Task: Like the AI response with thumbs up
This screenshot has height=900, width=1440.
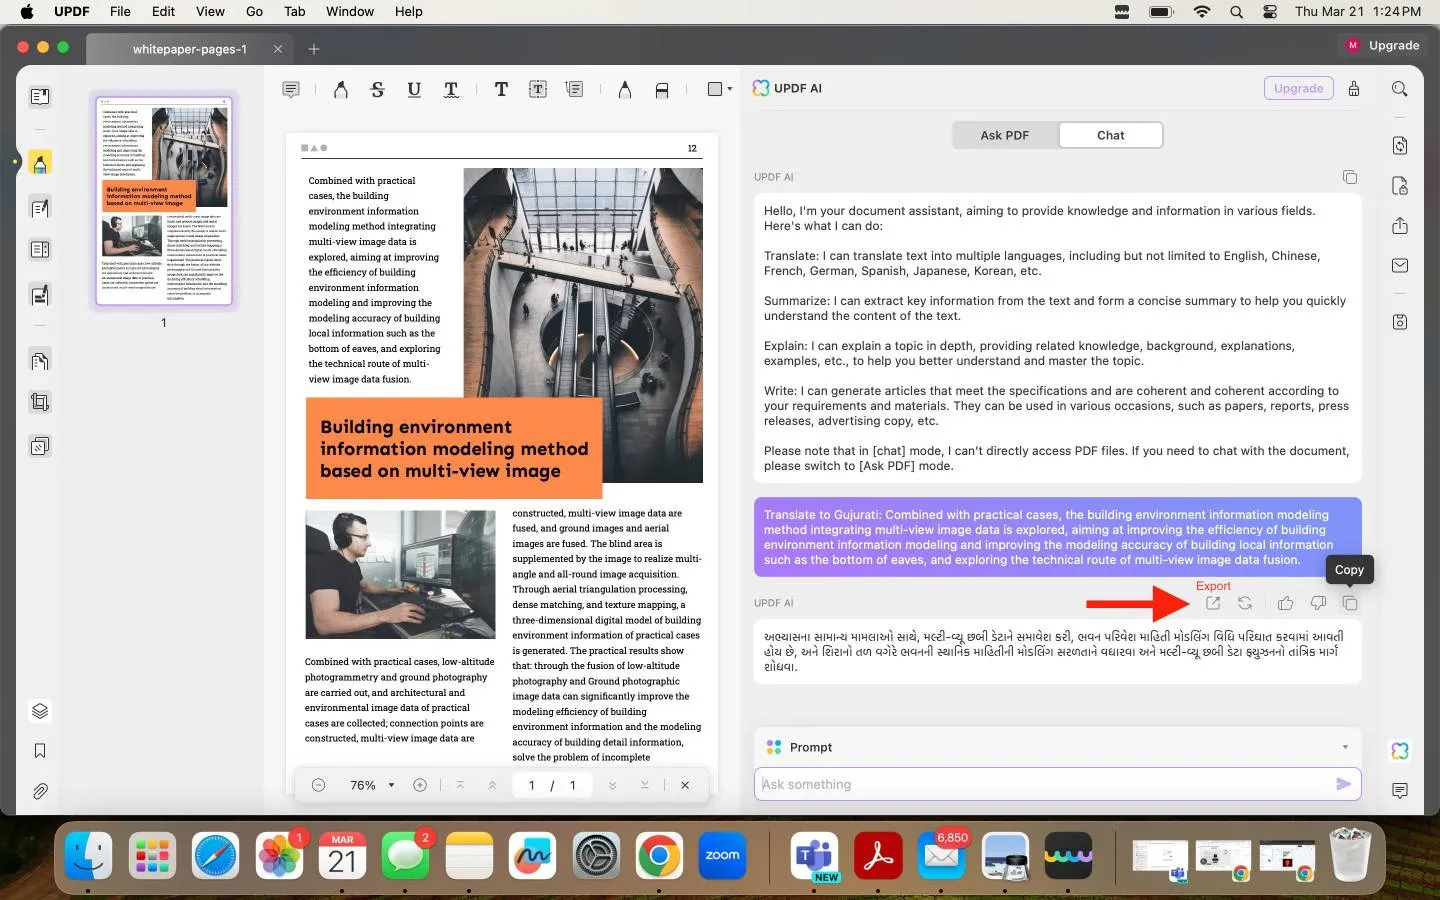Action: [x=1286, y=603]
